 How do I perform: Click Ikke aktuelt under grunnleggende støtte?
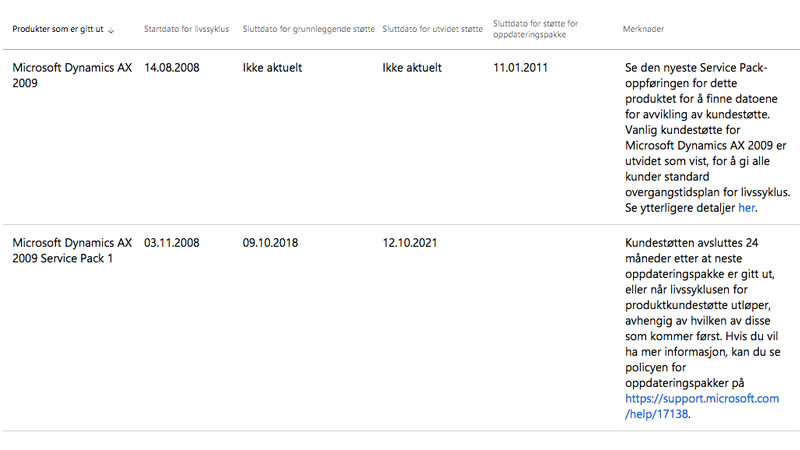(272, 67)
